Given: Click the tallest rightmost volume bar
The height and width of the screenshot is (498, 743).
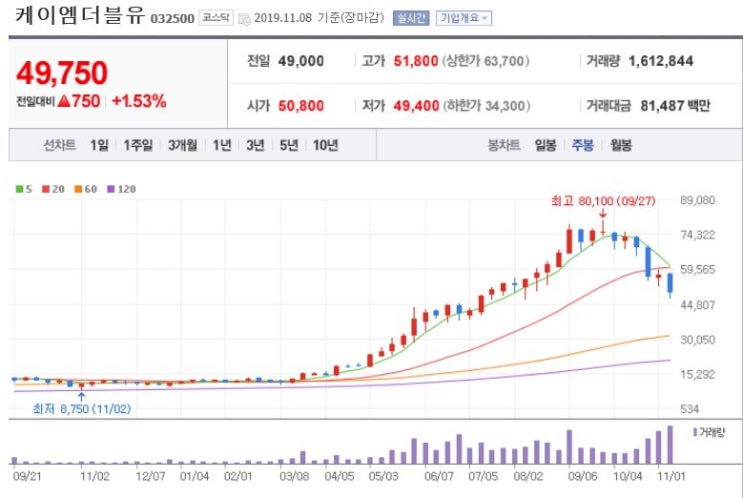Looking at the screenshot, I should (x=670, y=444).
